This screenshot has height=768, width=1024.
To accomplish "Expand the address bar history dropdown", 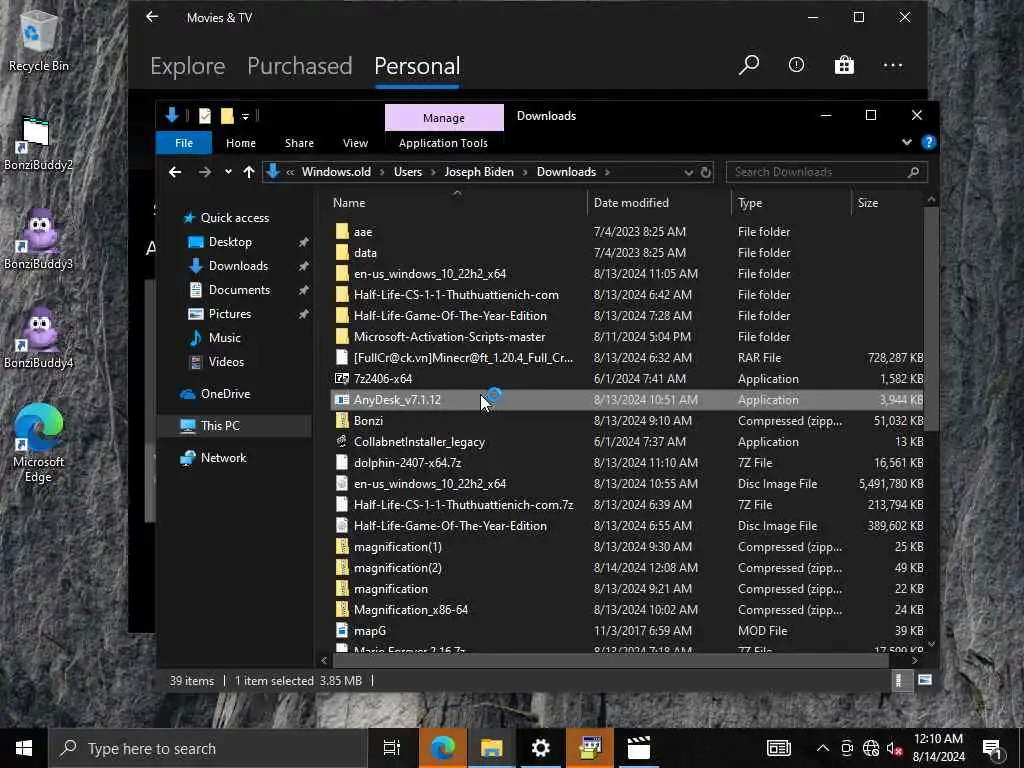I will [688, 172].
